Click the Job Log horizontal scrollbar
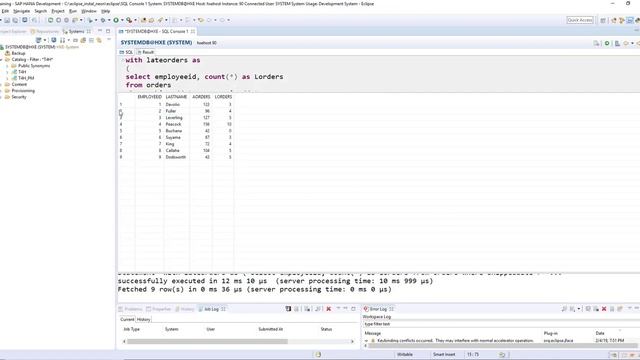Screen dimensions: 640x360 [207, 341]
